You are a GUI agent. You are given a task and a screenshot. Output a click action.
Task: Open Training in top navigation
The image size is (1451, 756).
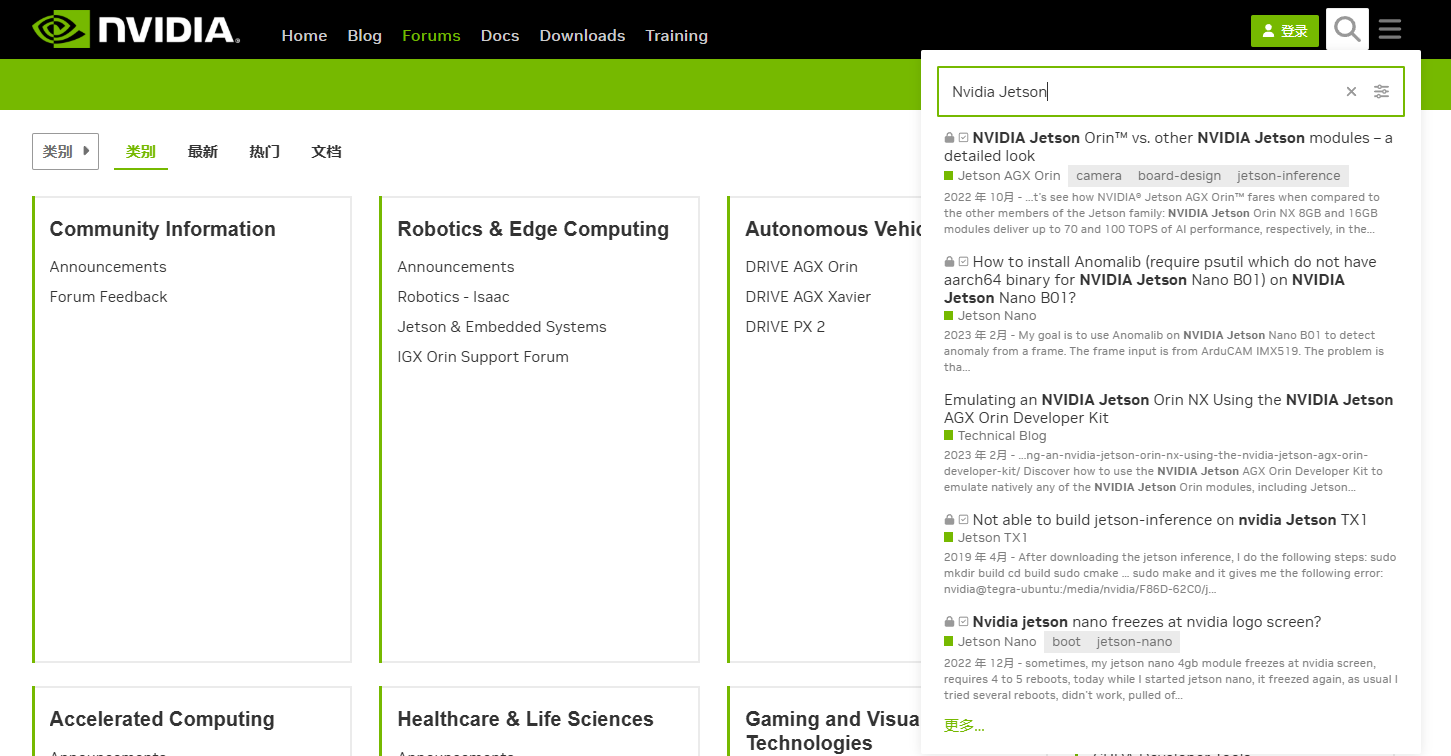pos(676,35)
